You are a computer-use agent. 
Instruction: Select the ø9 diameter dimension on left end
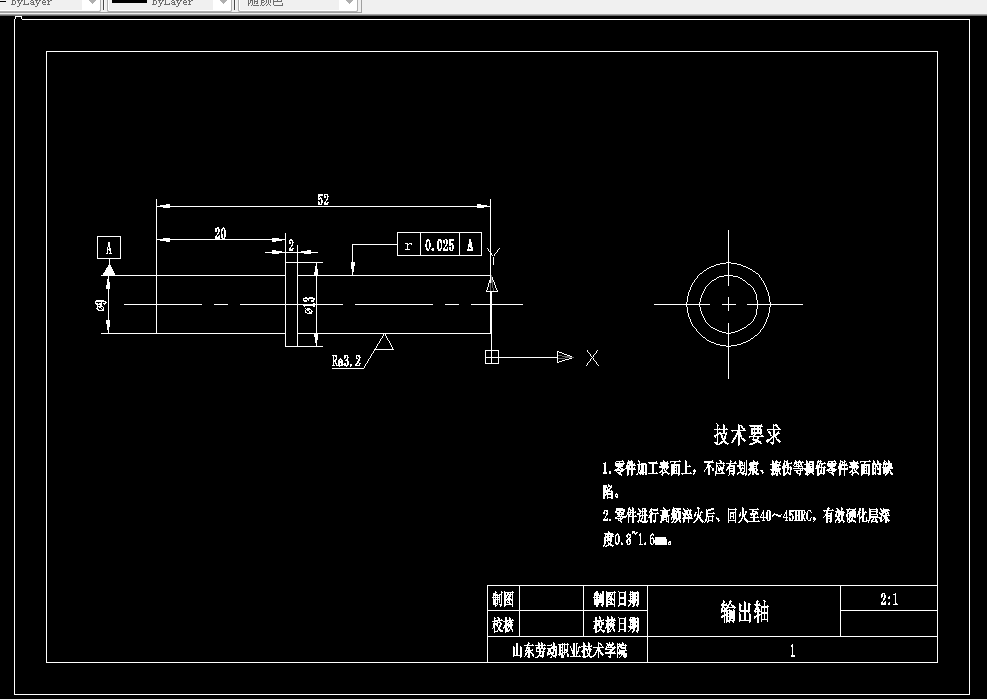tap(100, 305)
